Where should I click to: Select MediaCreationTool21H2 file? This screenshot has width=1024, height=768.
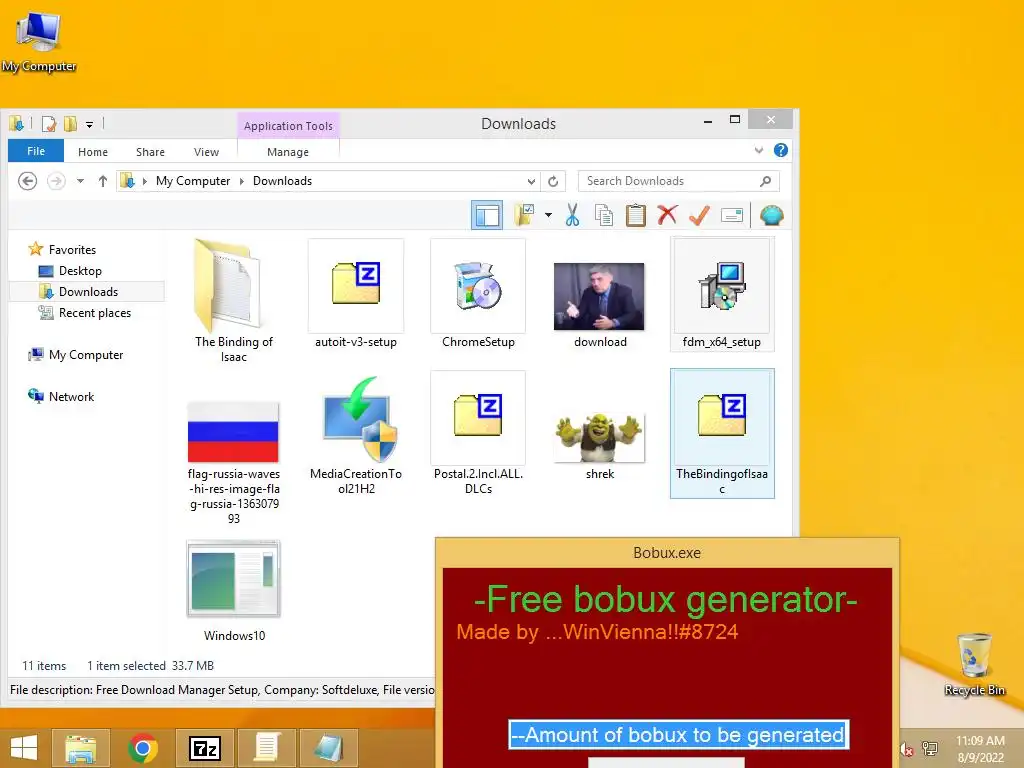pos(356,434)
